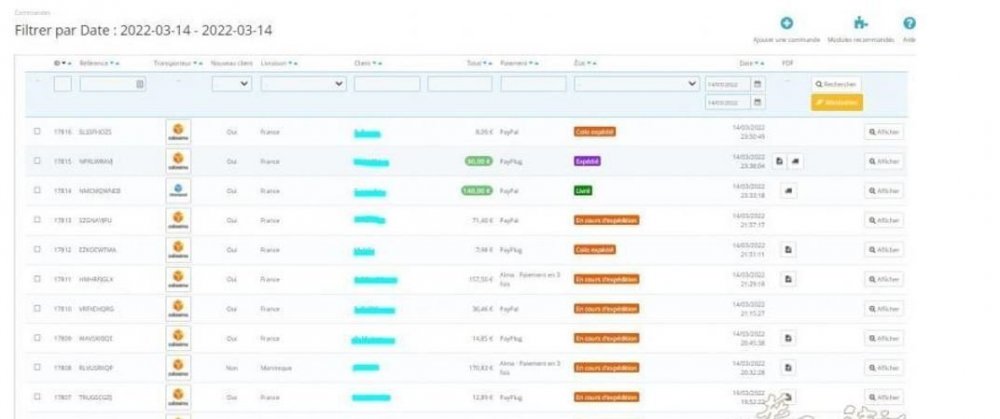Sort by Date column arrows

[x=760, y=63]
